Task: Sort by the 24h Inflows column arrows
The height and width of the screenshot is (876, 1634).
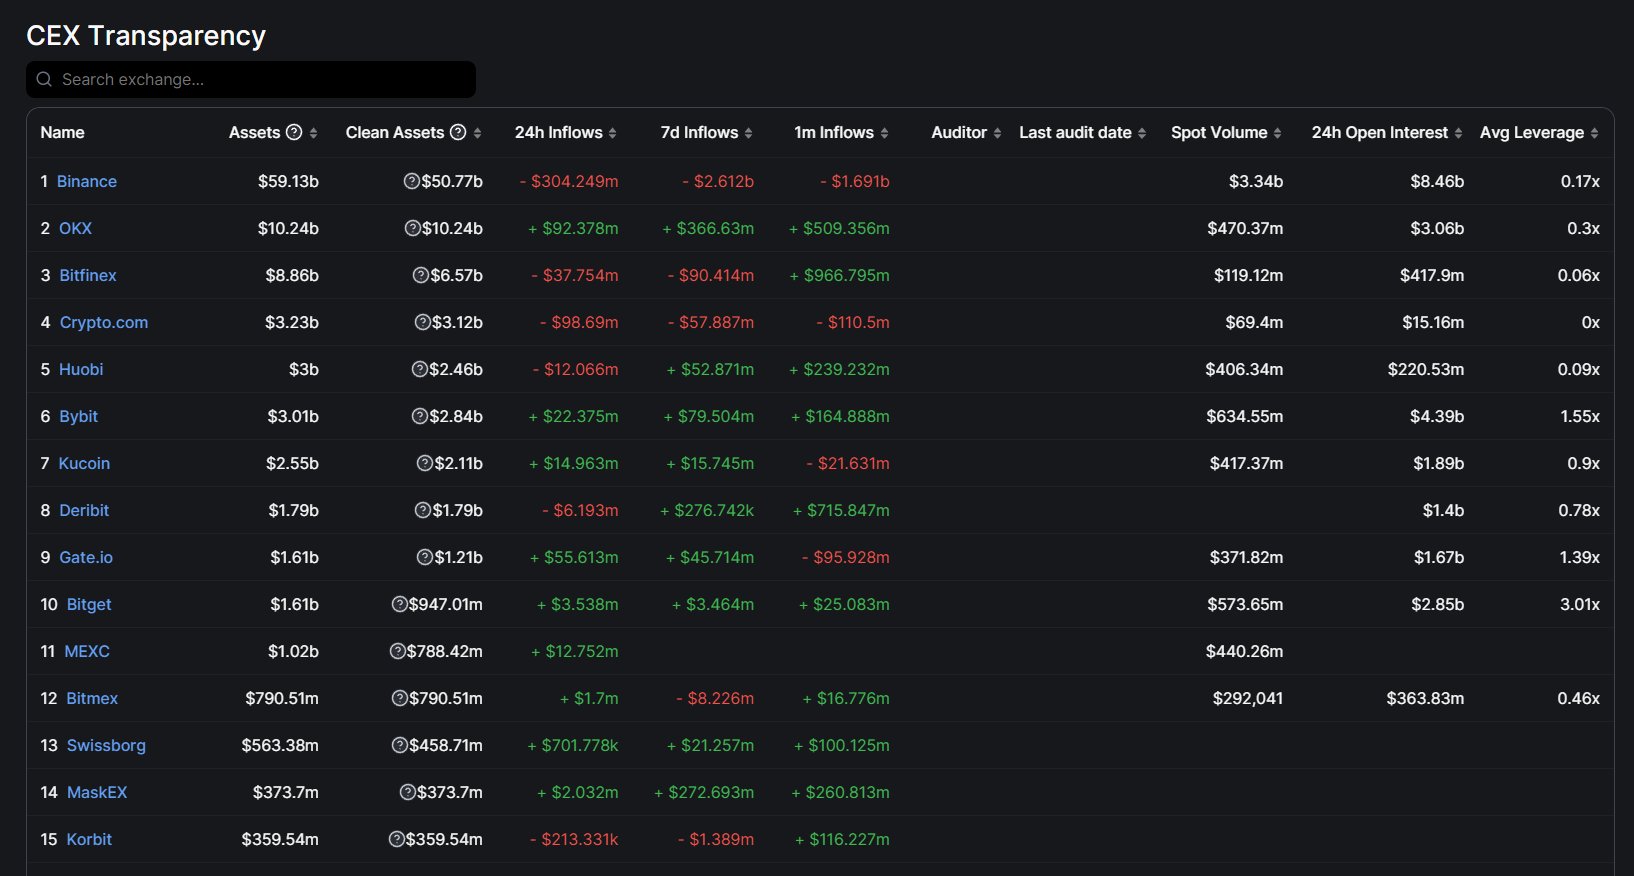Action: pyautogui.click(x=612, y=133)
